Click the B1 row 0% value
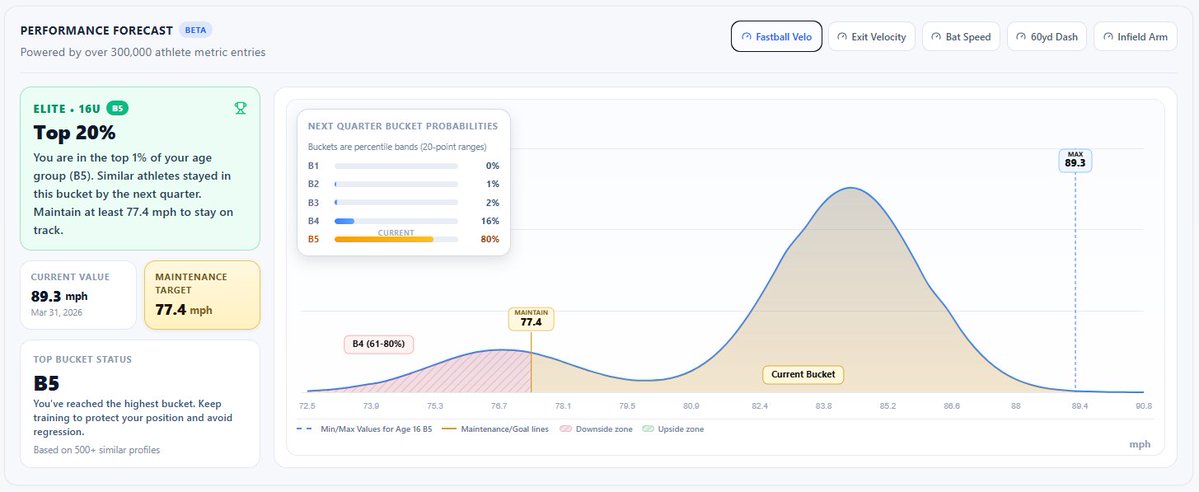Image resolution: width=1199 pixels, height=492 pixels. (492, 166)
